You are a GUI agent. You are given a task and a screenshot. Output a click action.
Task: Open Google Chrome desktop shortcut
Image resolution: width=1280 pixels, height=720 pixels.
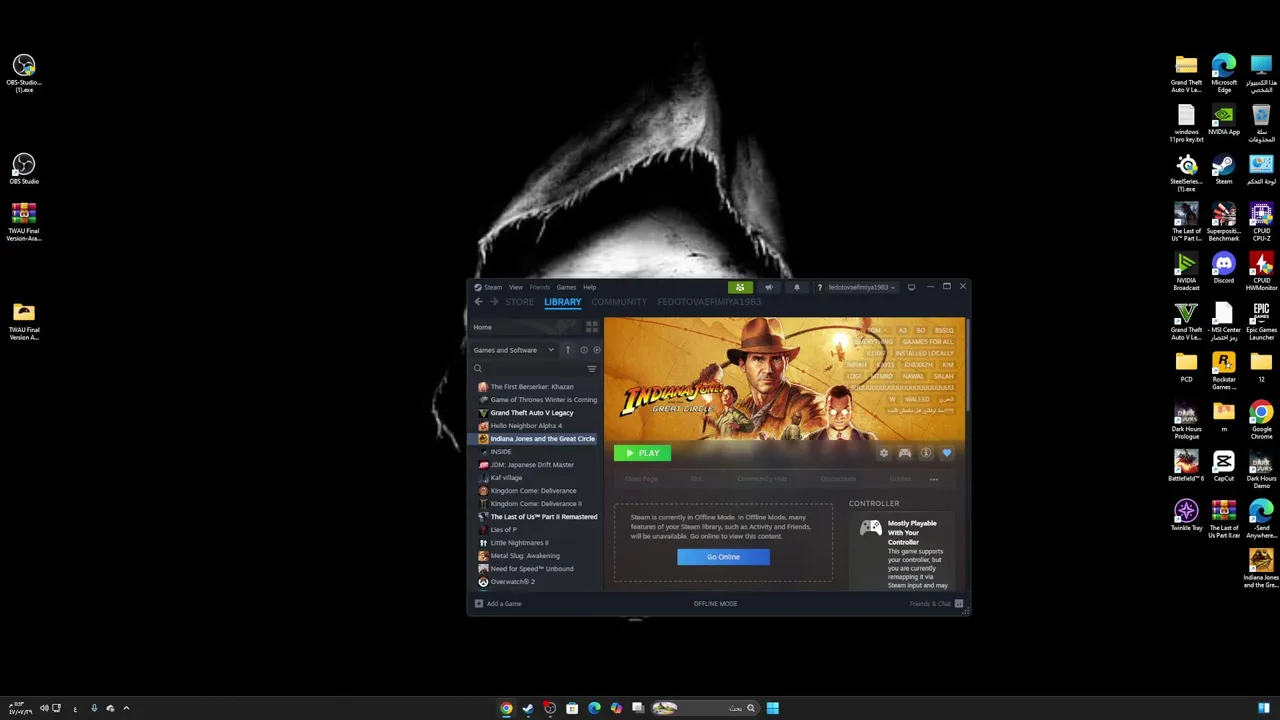point(1261,419)
